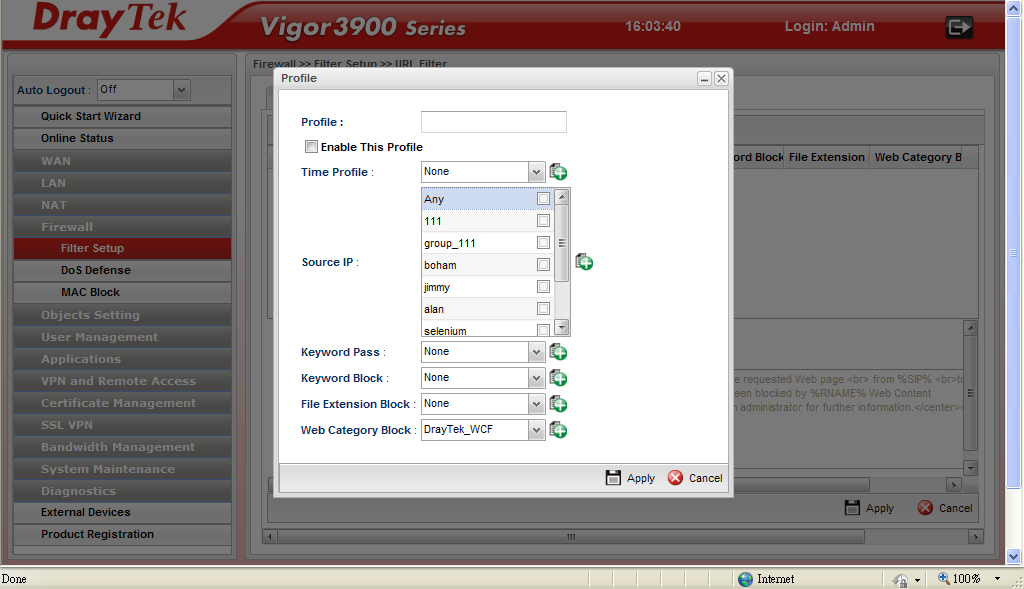Image resolution: width=1024 pixels, height=589 pixels.
Task: Click Apply text in the Profile dialog
Action: (x=641, y=479)
